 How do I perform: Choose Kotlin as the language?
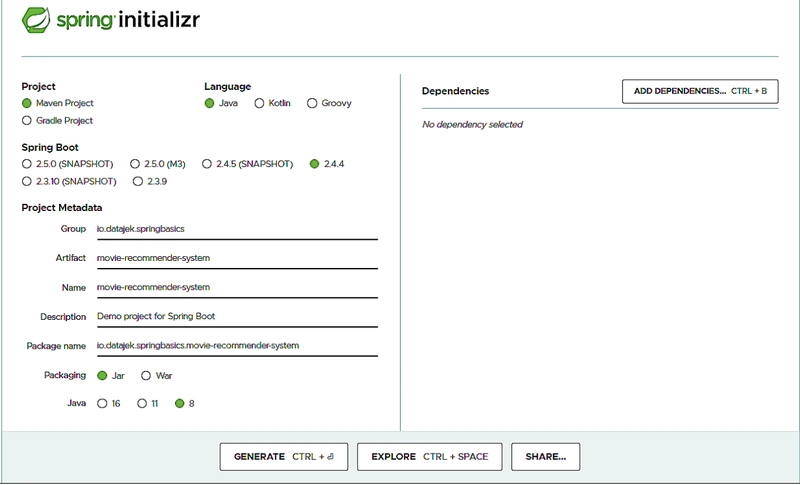(260, 103)
